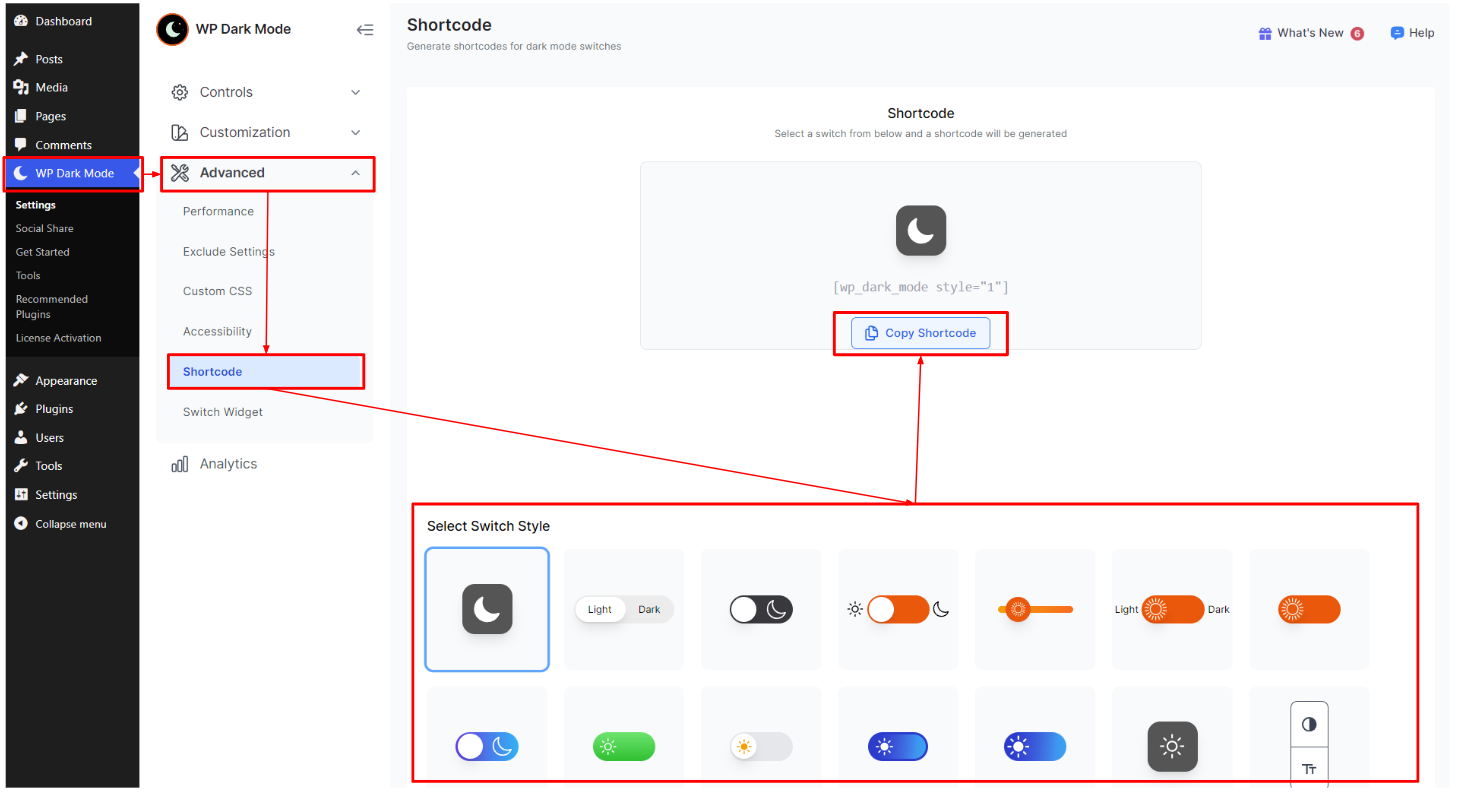This screenshot has width=1460, height=793.
Task: Open Exclude Settings
Action: [228, 251]
